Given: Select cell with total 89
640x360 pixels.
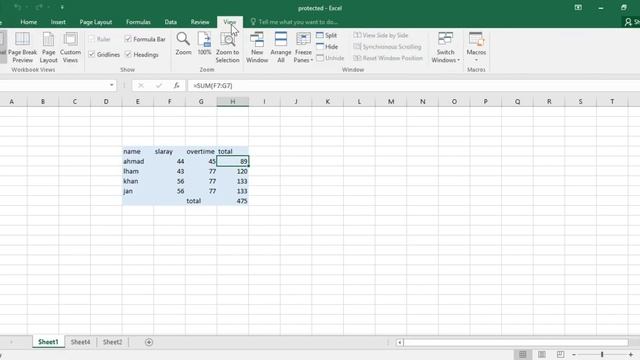Looking at the screenshot, I should [233, 161].
